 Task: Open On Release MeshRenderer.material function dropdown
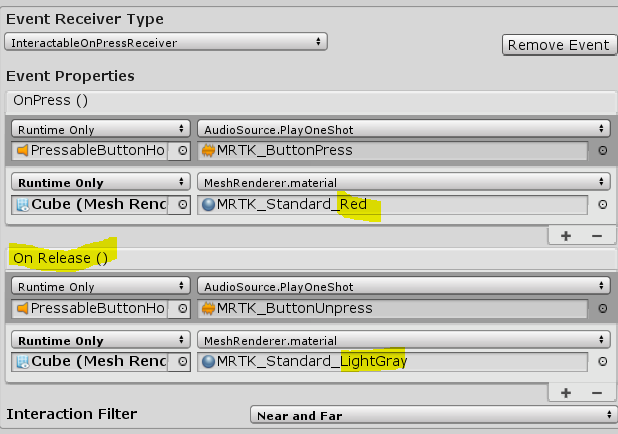click(403, 340)
